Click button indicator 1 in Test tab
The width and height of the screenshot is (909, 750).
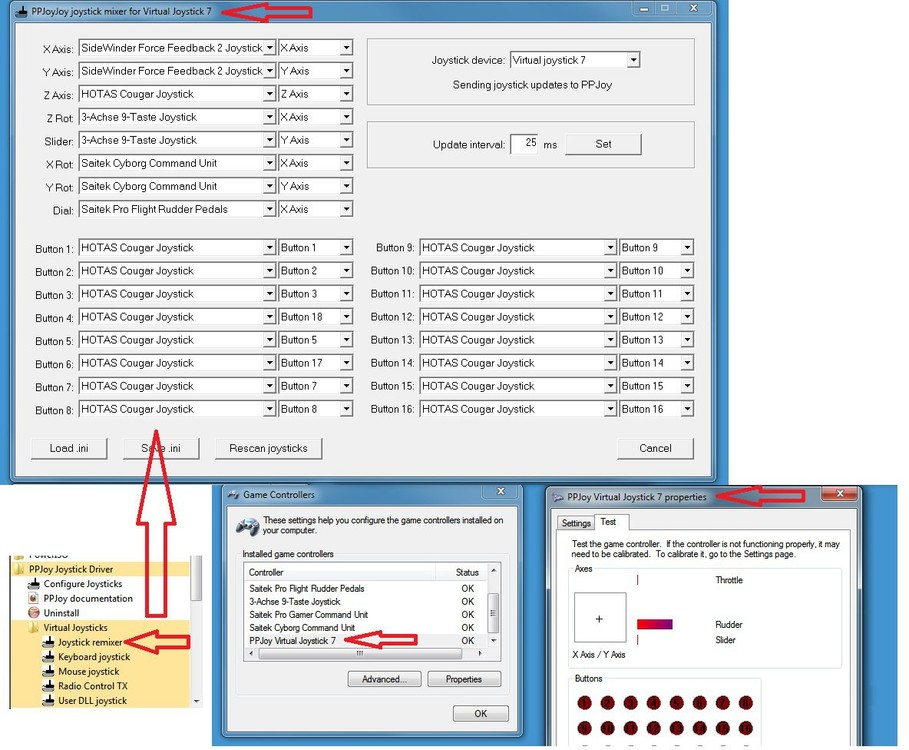click(x=584, y=703)
